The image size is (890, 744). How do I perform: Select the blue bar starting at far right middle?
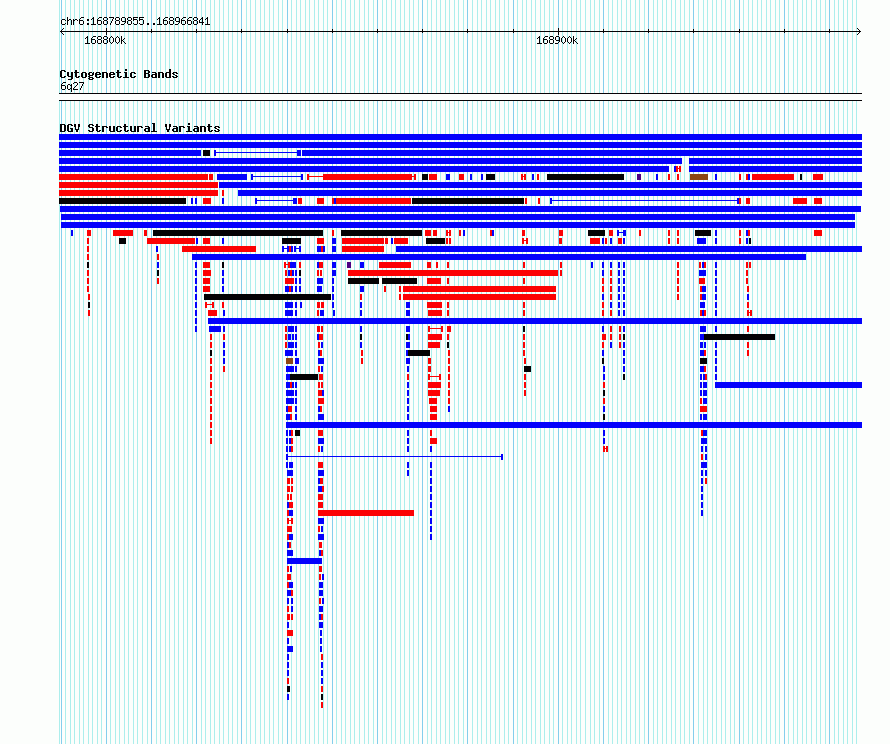pos(788,385)
